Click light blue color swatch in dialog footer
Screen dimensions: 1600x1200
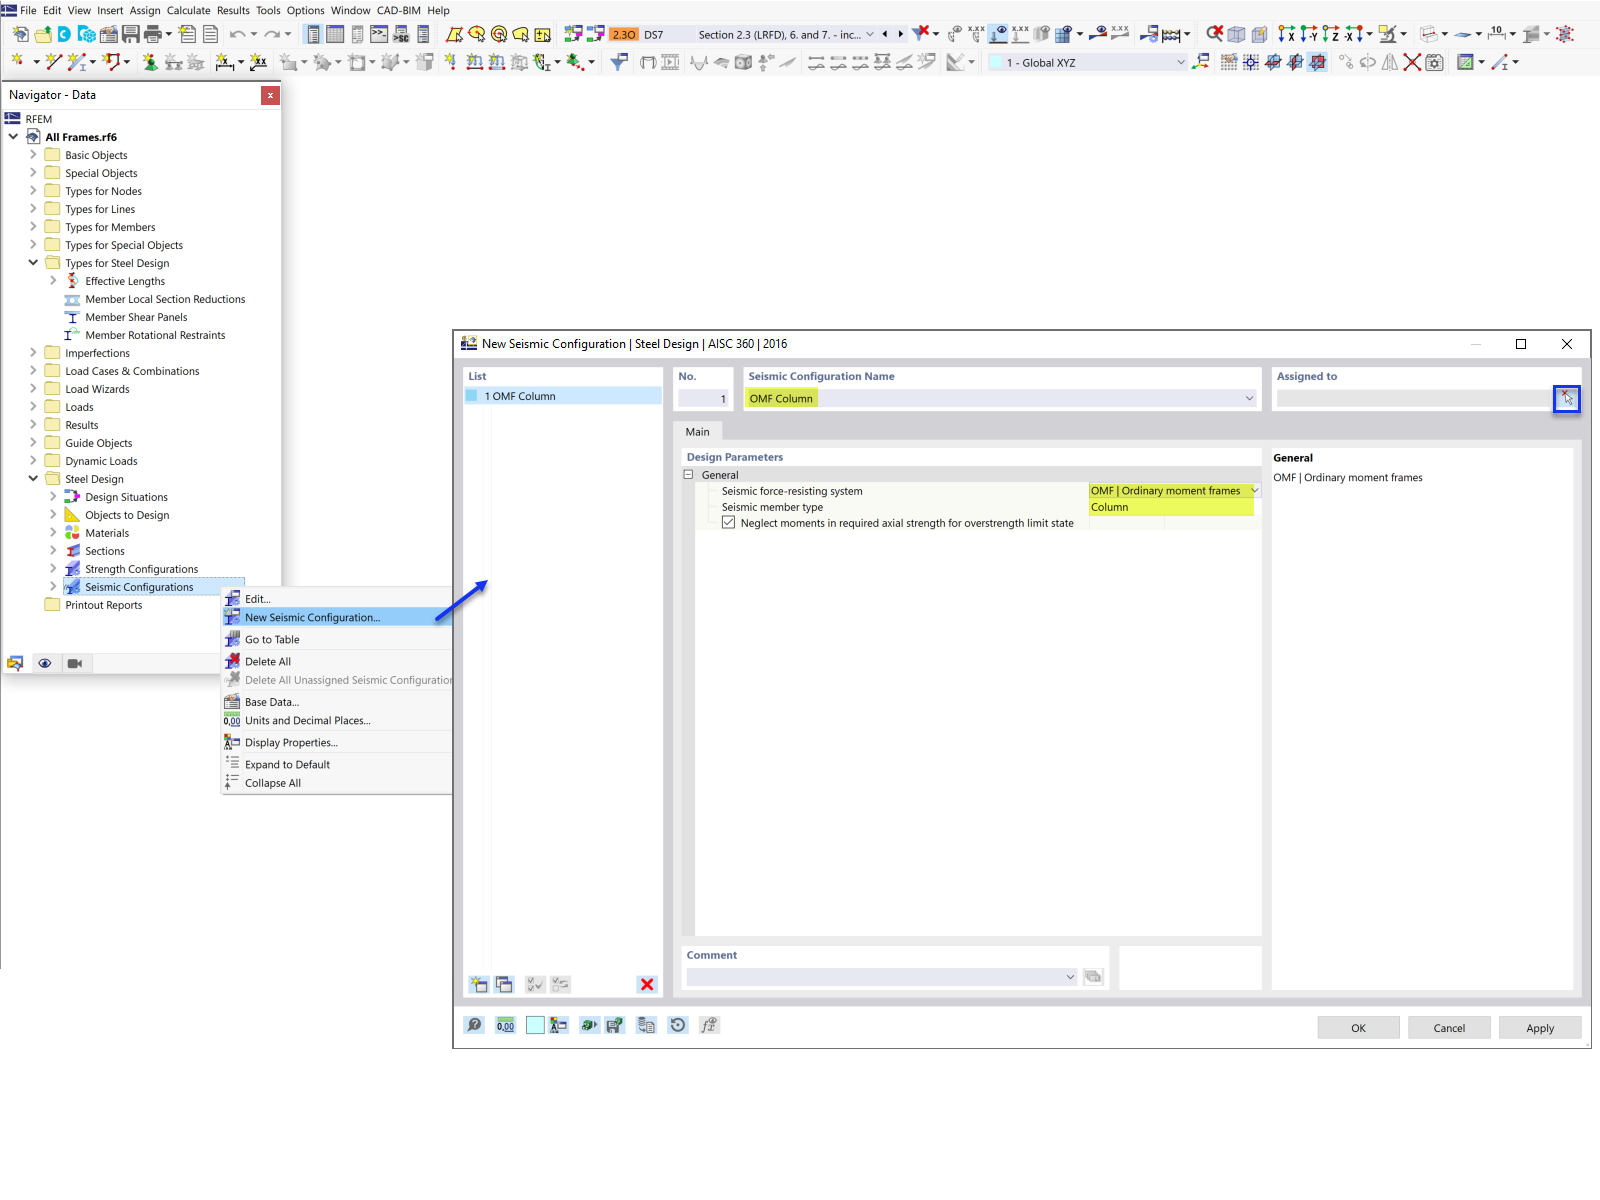(535, 1025)
